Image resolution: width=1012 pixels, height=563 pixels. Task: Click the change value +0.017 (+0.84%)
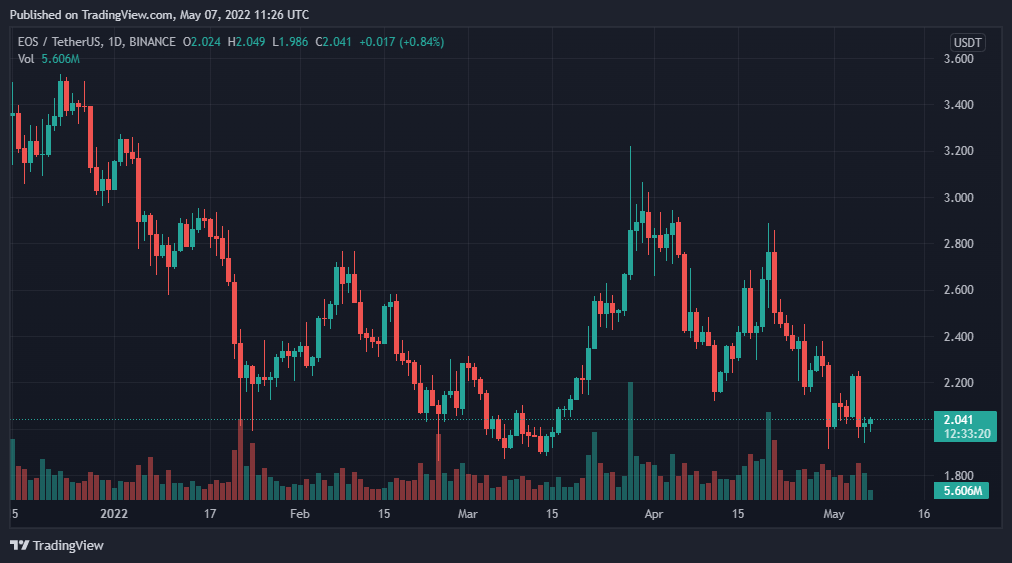[x=401, y=42]
